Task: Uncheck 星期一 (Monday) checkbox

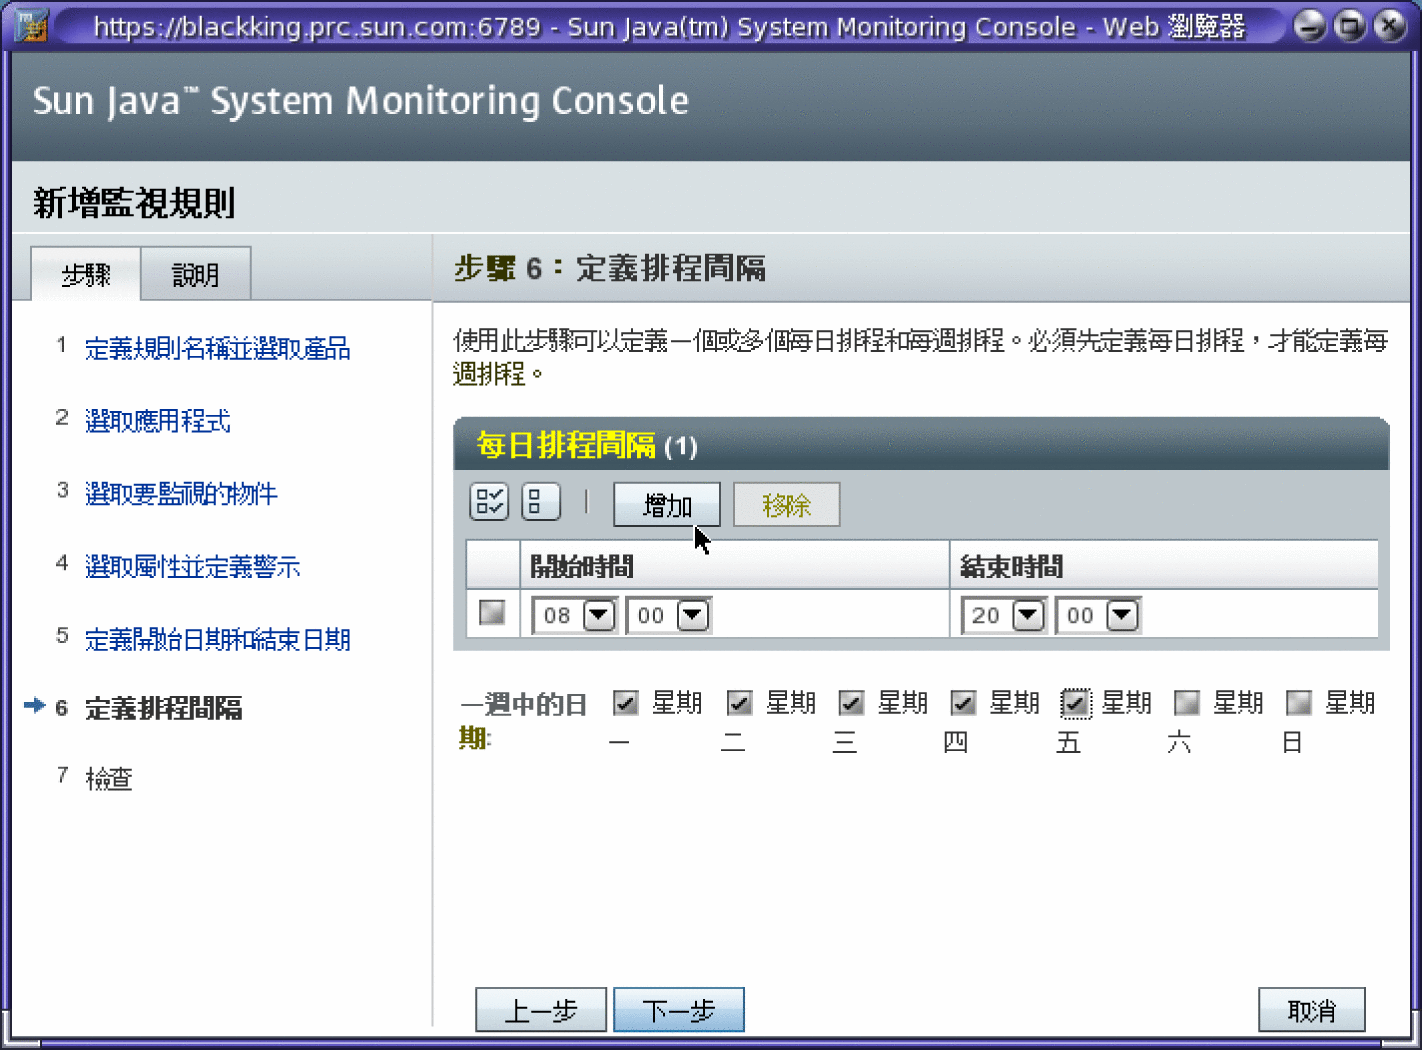Action: 626,703
